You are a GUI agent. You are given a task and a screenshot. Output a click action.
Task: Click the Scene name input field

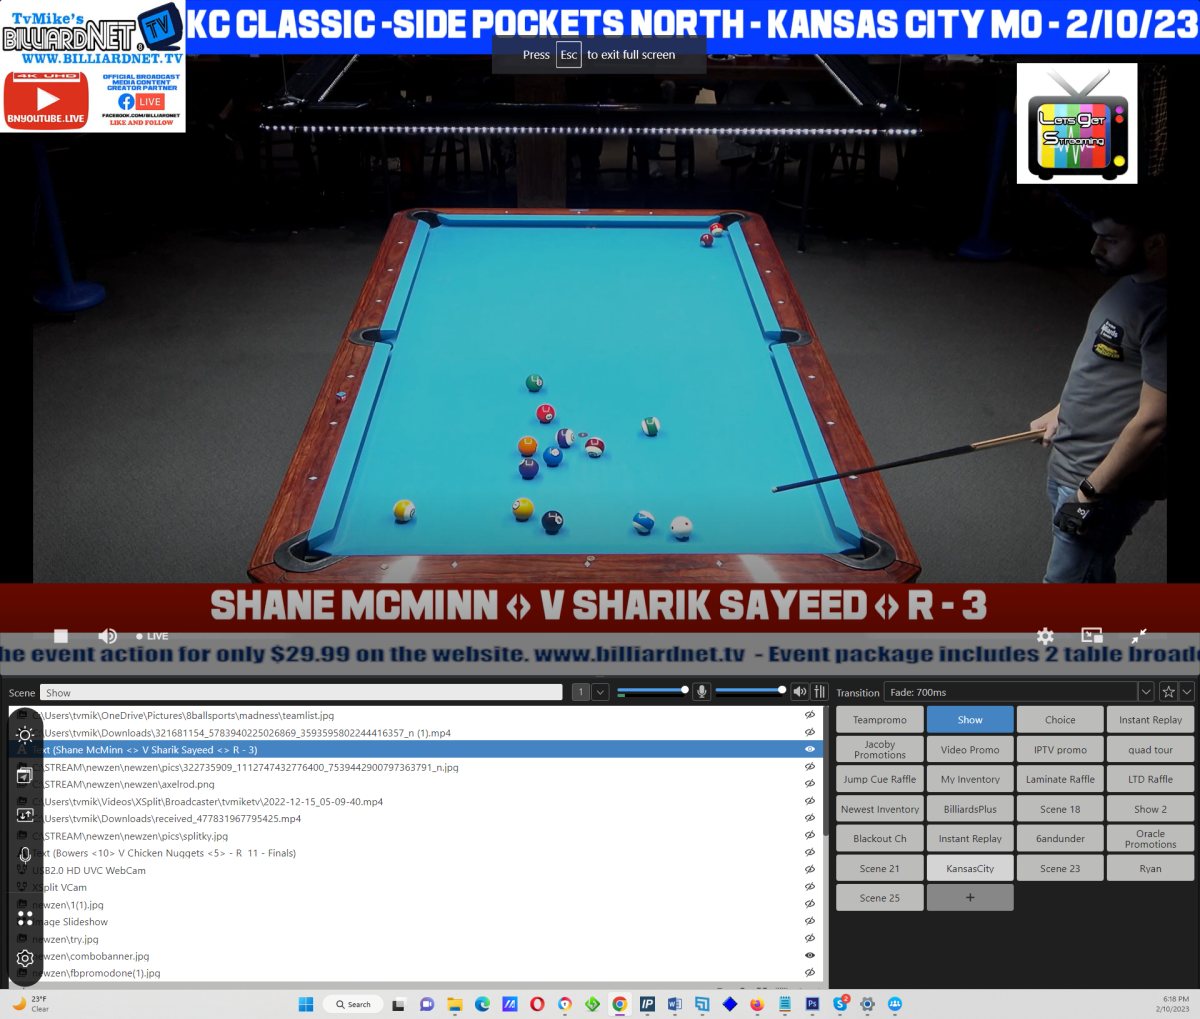click(x=301, y=692)
